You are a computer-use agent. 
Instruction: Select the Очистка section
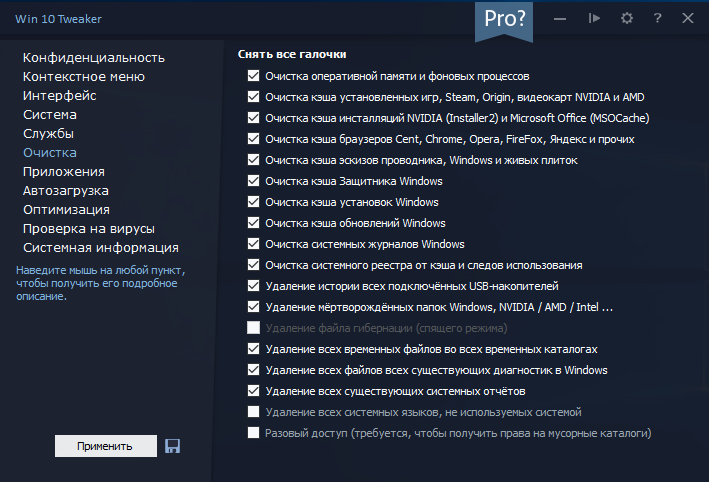point(50,153)
